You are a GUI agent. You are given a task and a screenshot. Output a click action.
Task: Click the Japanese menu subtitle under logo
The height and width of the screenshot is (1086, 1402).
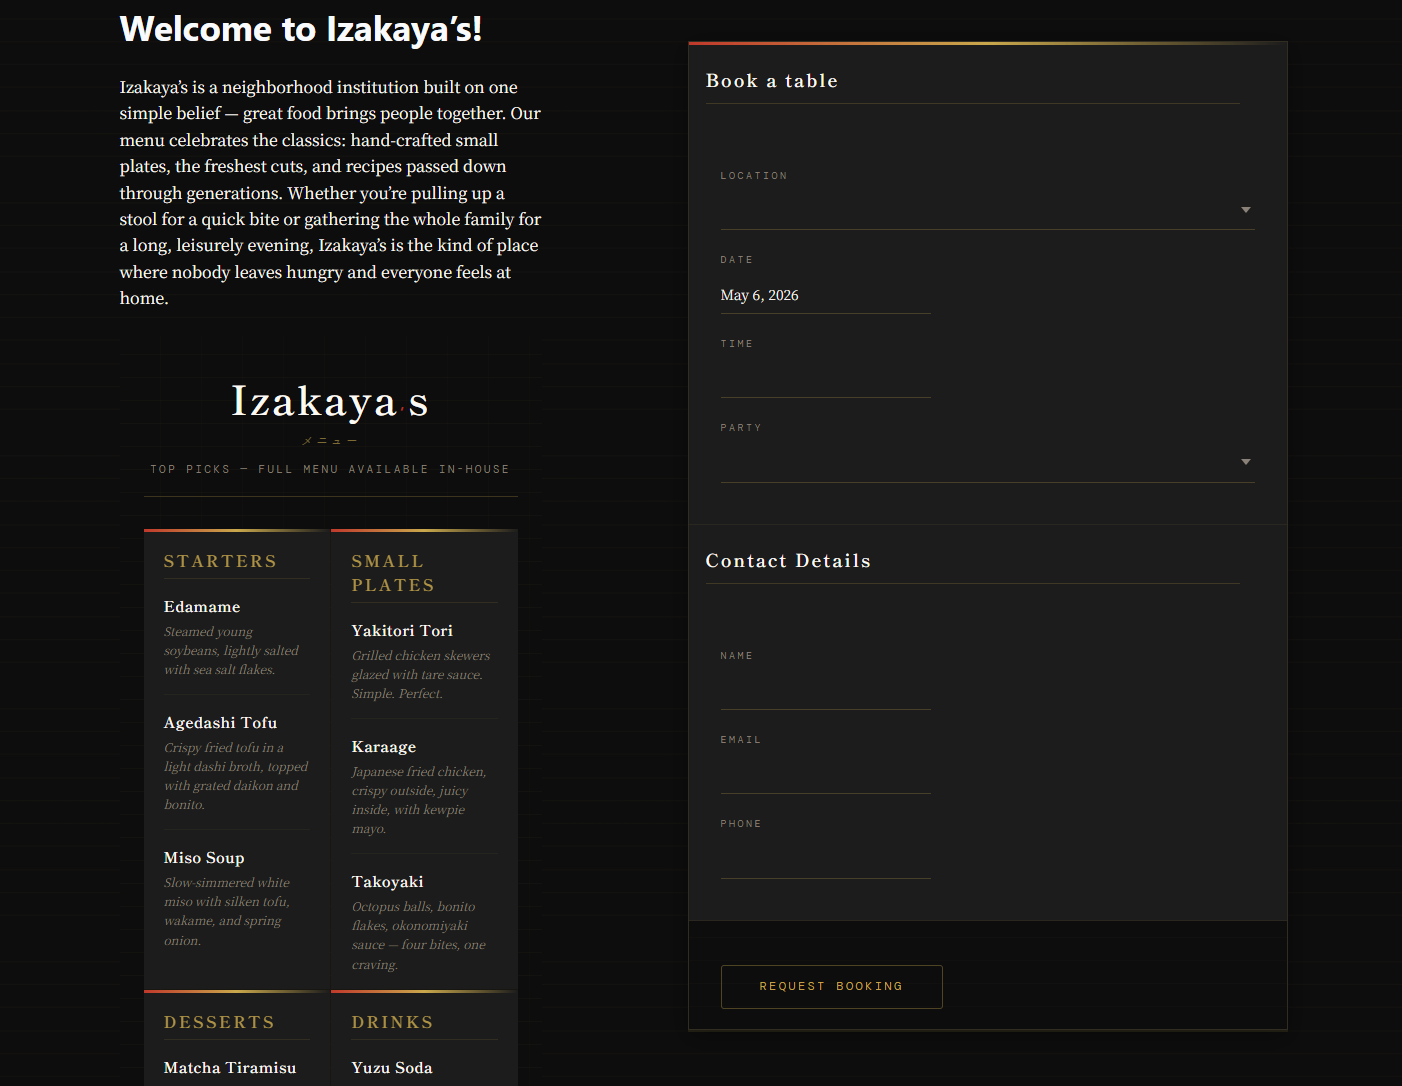pyautogui.click(x=330, y=441)
